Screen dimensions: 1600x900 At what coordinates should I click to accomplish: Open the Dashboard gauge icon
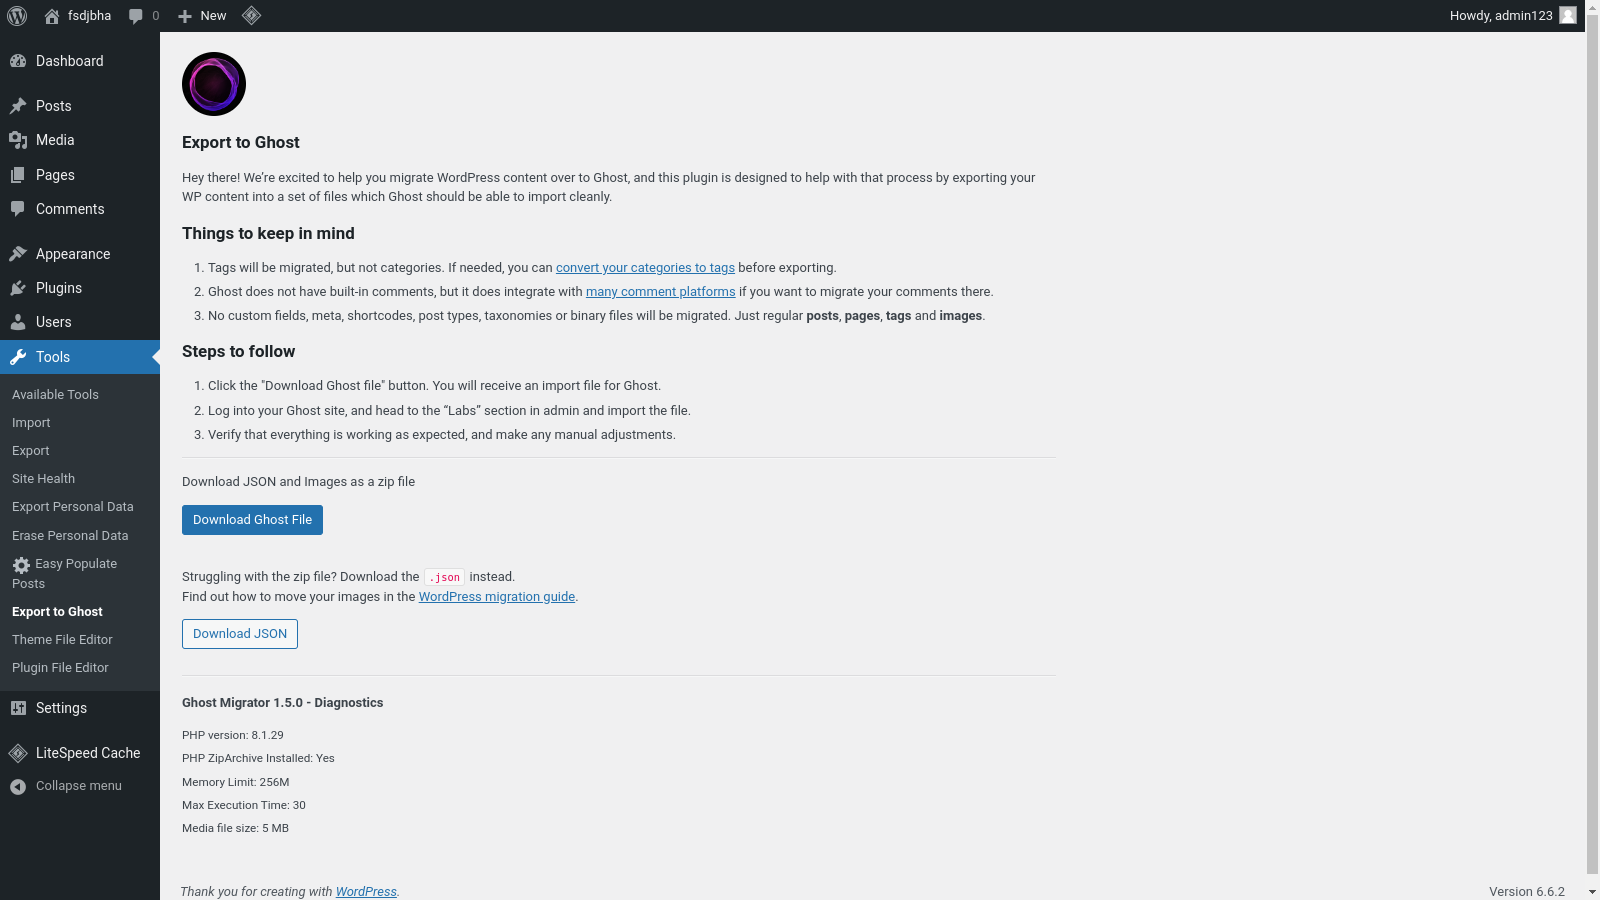tap(18, 61)
